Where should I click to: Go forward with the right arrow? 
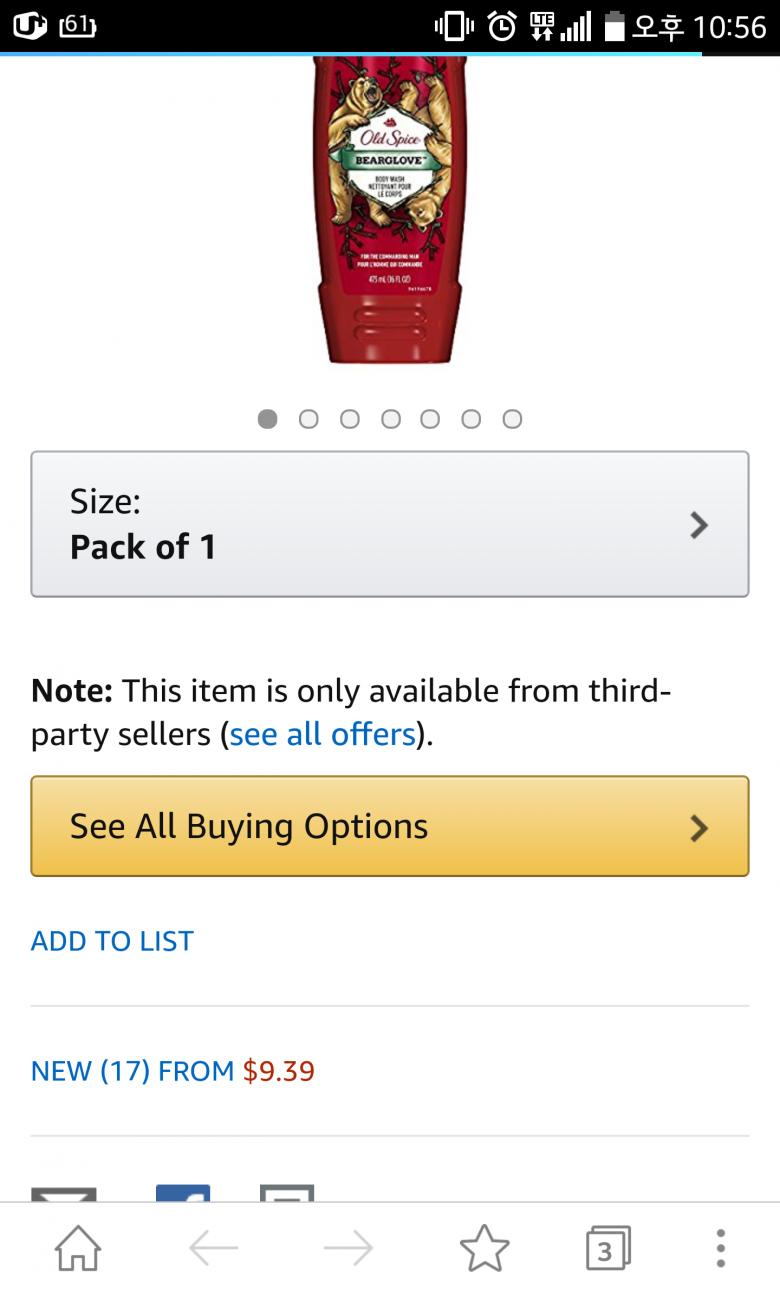348,1248
